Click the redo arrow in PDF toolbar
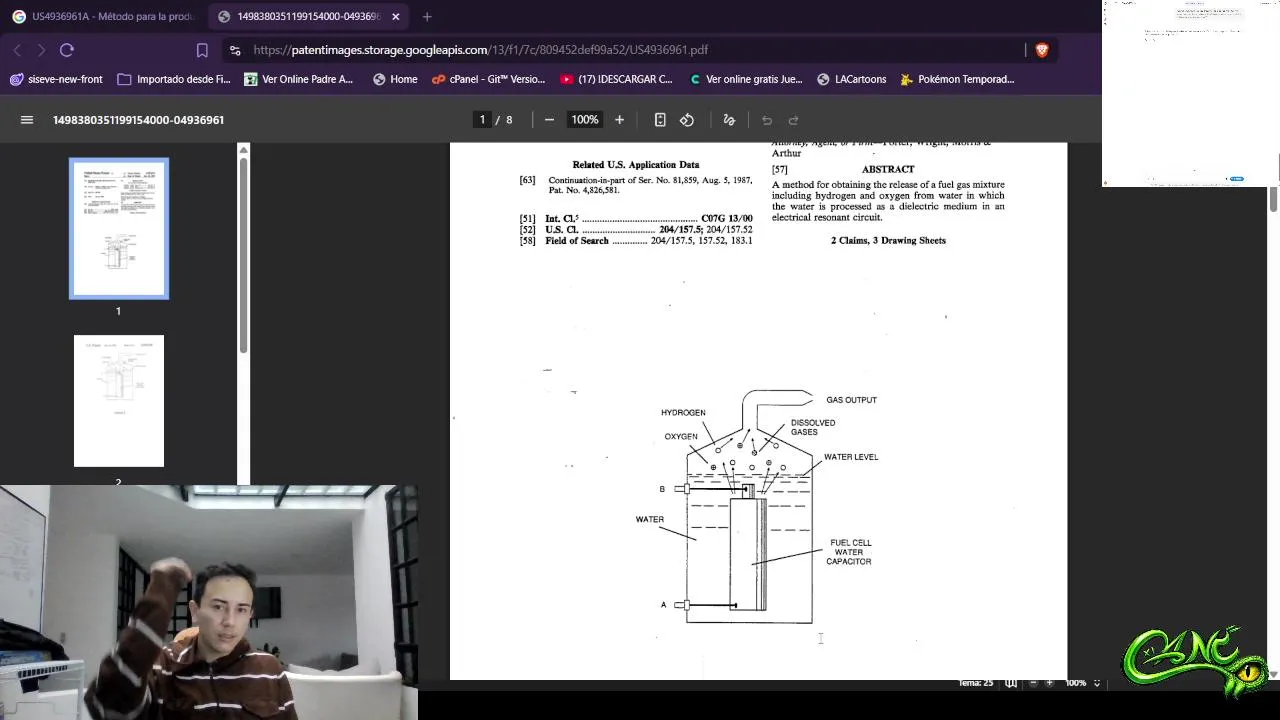This screenshot has height=720, width=1280. click(x=793, y=120)
